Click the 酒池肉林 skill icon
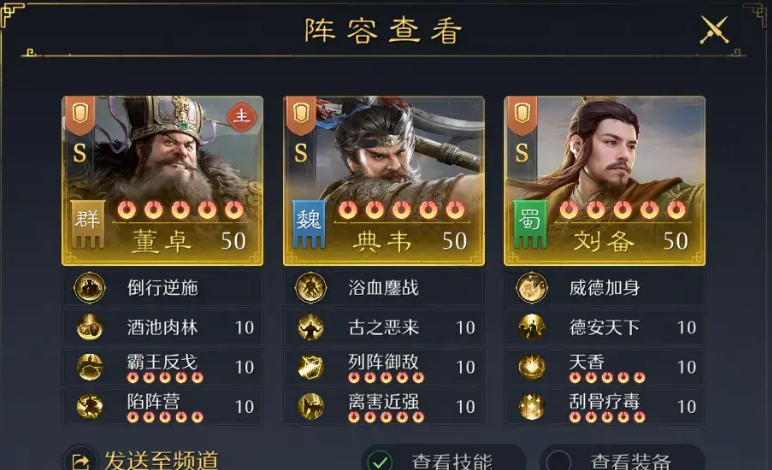772x470 pixels. pyautogui.click(x=89, y=327)
